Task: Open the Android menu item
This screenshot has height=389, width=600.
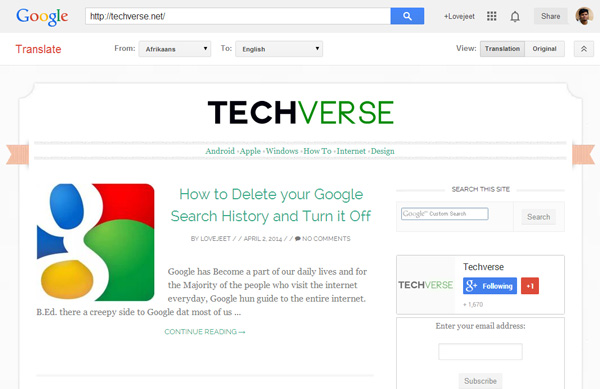Action: pyautogui.click(x=220, y=151)
